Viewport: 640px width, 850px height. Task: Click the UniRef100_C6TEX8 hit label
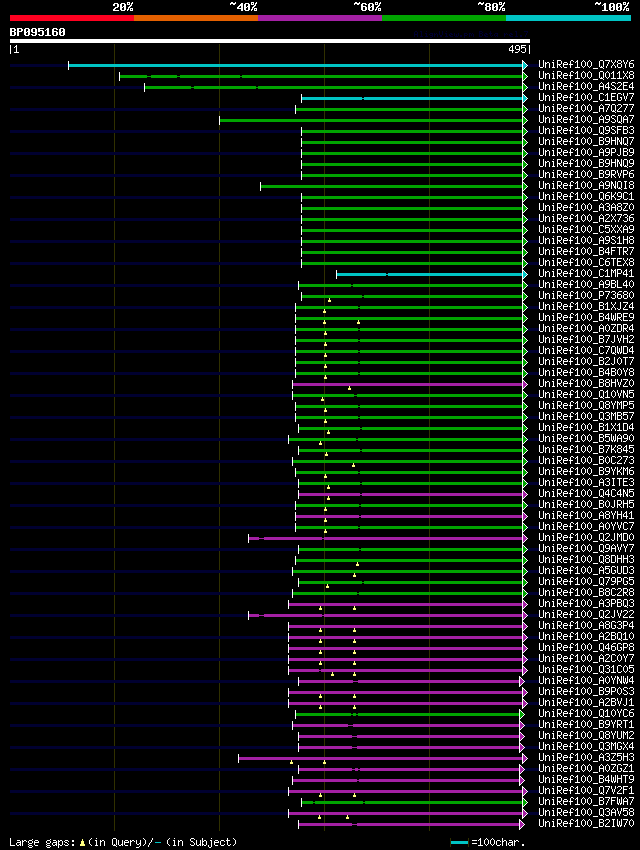click(x=586, y=262)
